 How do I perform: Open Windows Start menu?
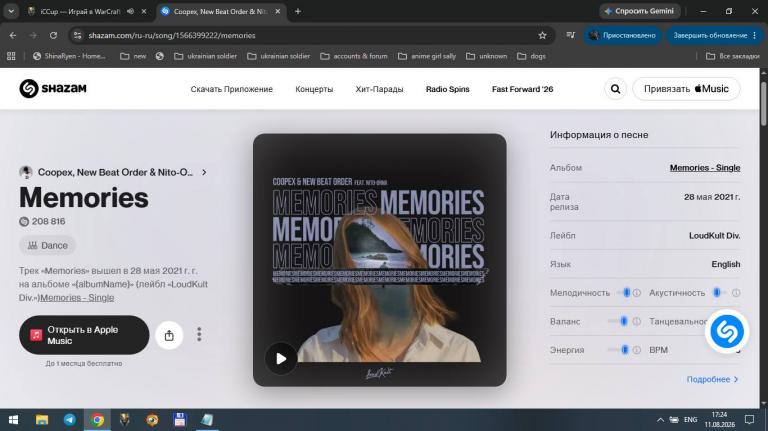pos(13,420)
